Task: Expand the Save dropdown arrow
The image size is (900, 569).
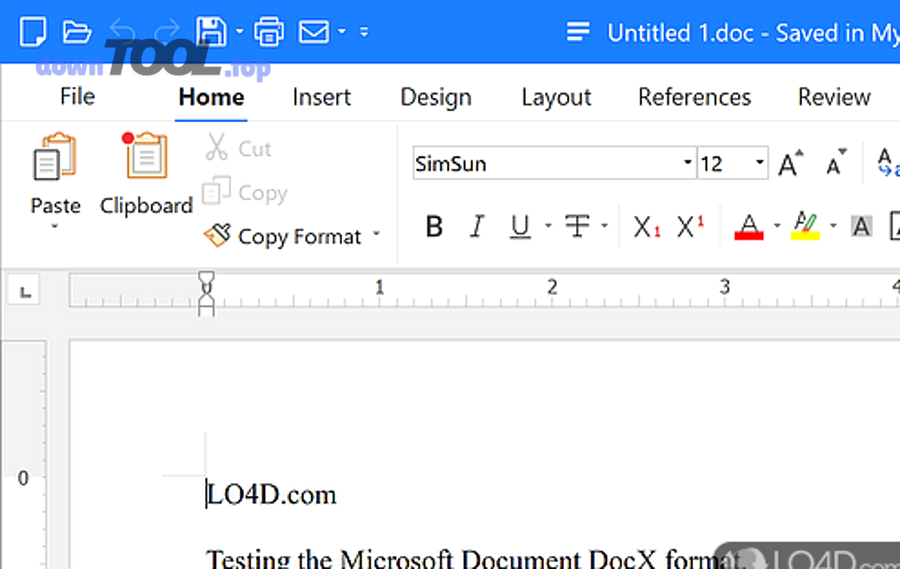Action: (239, 32)
